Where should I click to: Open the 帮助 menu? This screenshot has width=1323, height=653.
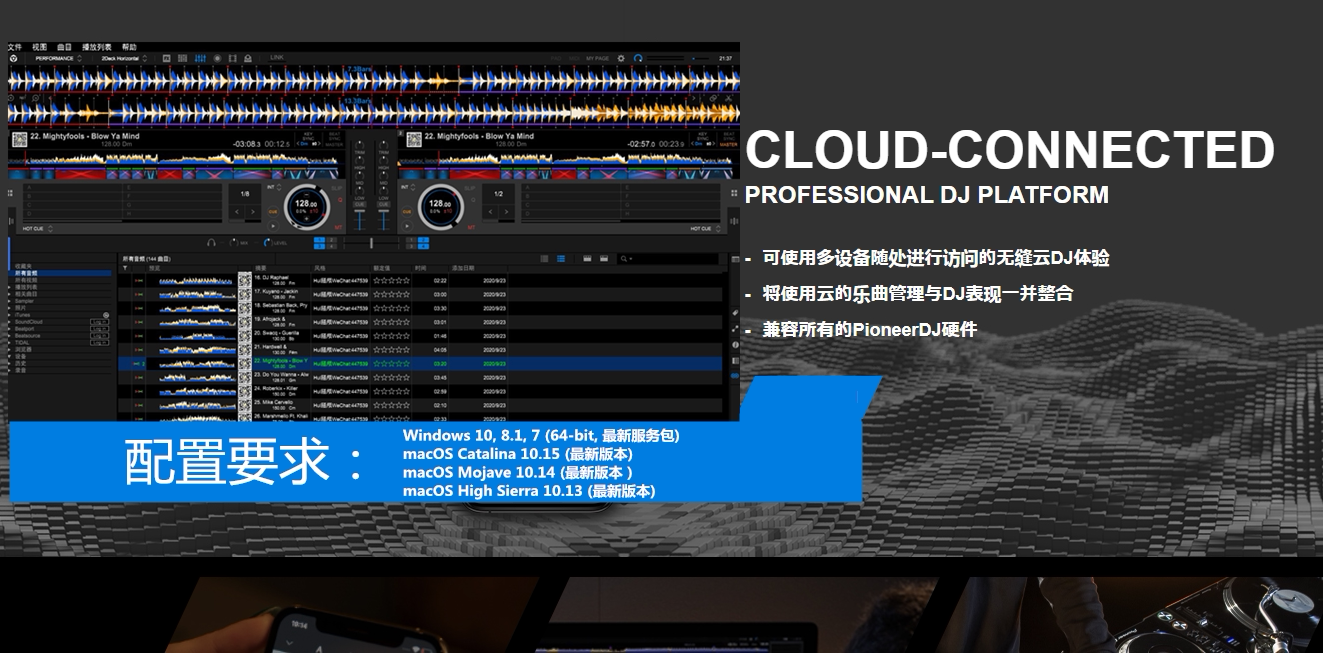(x=129, y=47)
